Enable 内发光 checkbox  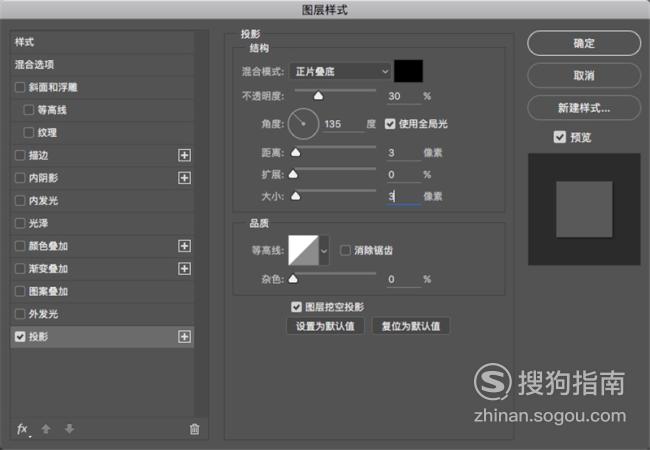point(19,201)
